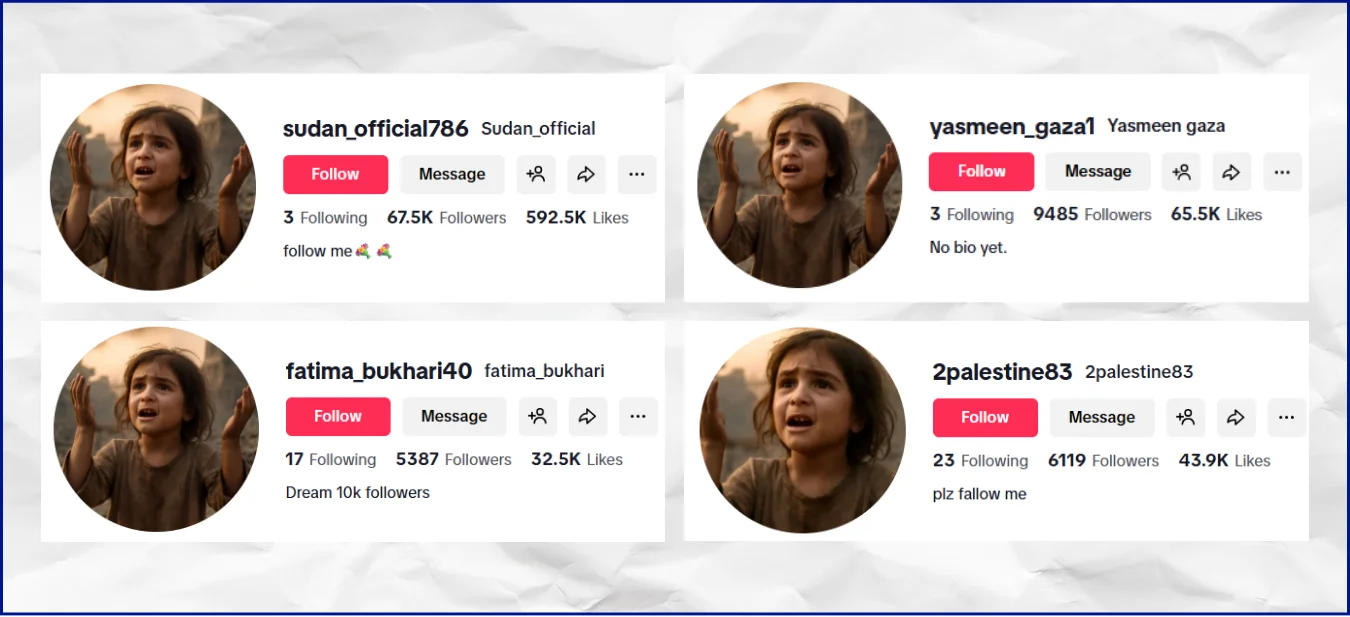Follow the yasmeen_gaza1 account
The width and height of the screenshot is (1350, 617).
click(x=981, y=172)
